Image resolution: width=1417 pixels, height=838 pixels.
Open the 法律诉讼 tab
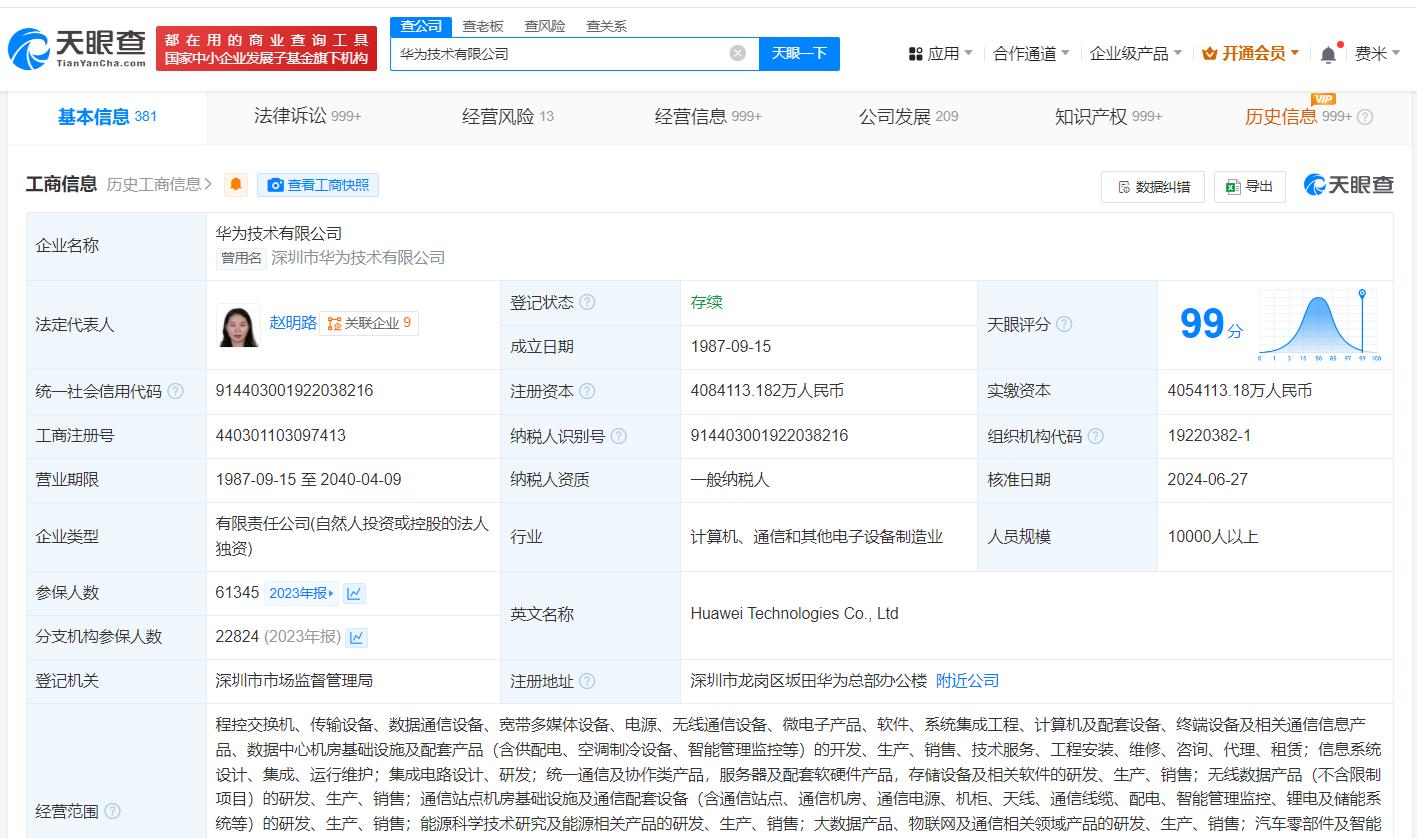pos(307,117)
